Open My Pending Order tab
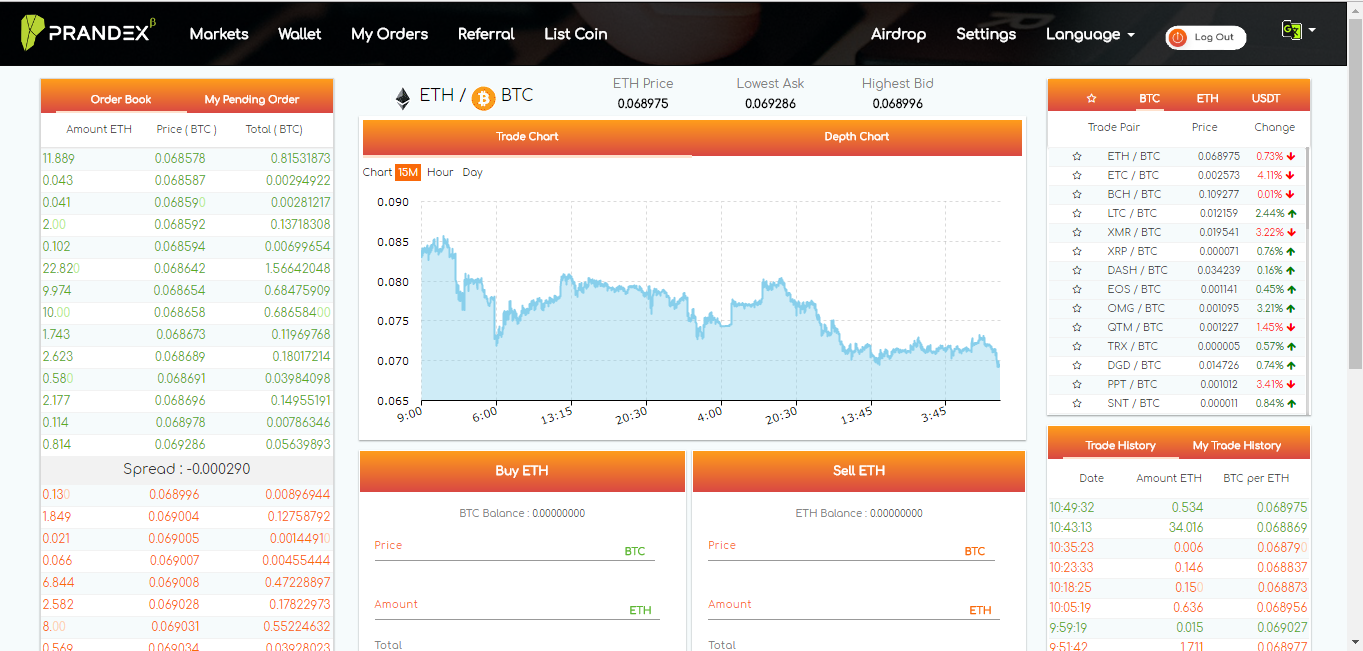 (252, 99)
